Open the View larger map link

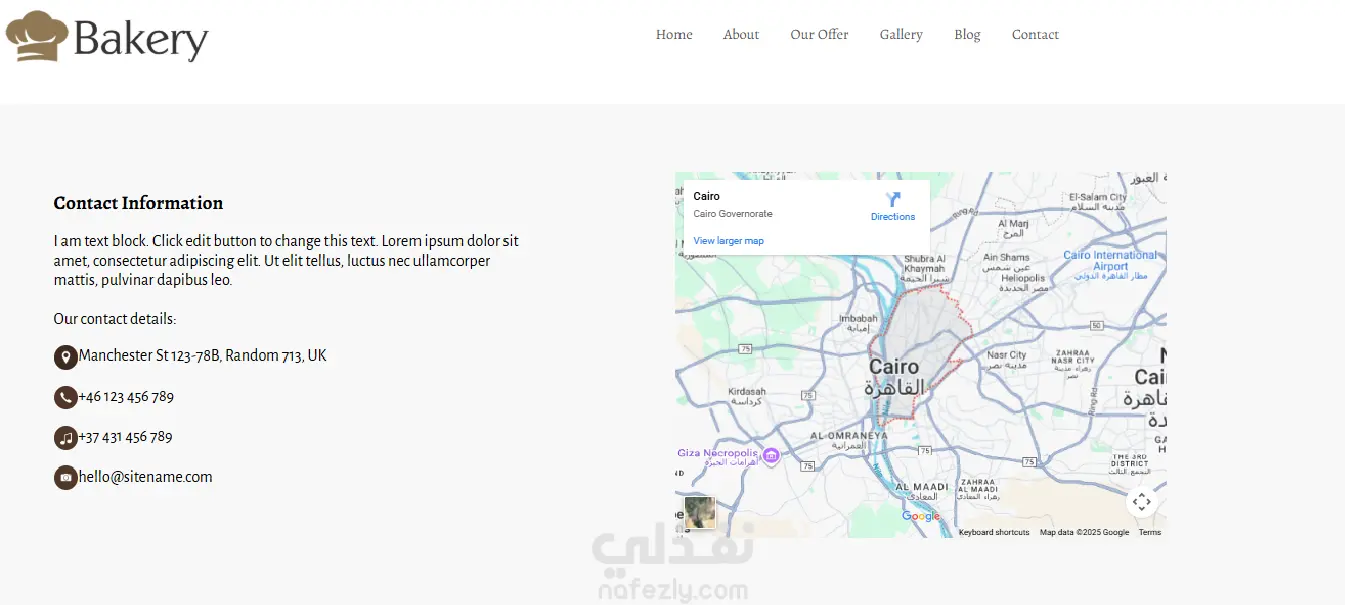coord(728,241)
